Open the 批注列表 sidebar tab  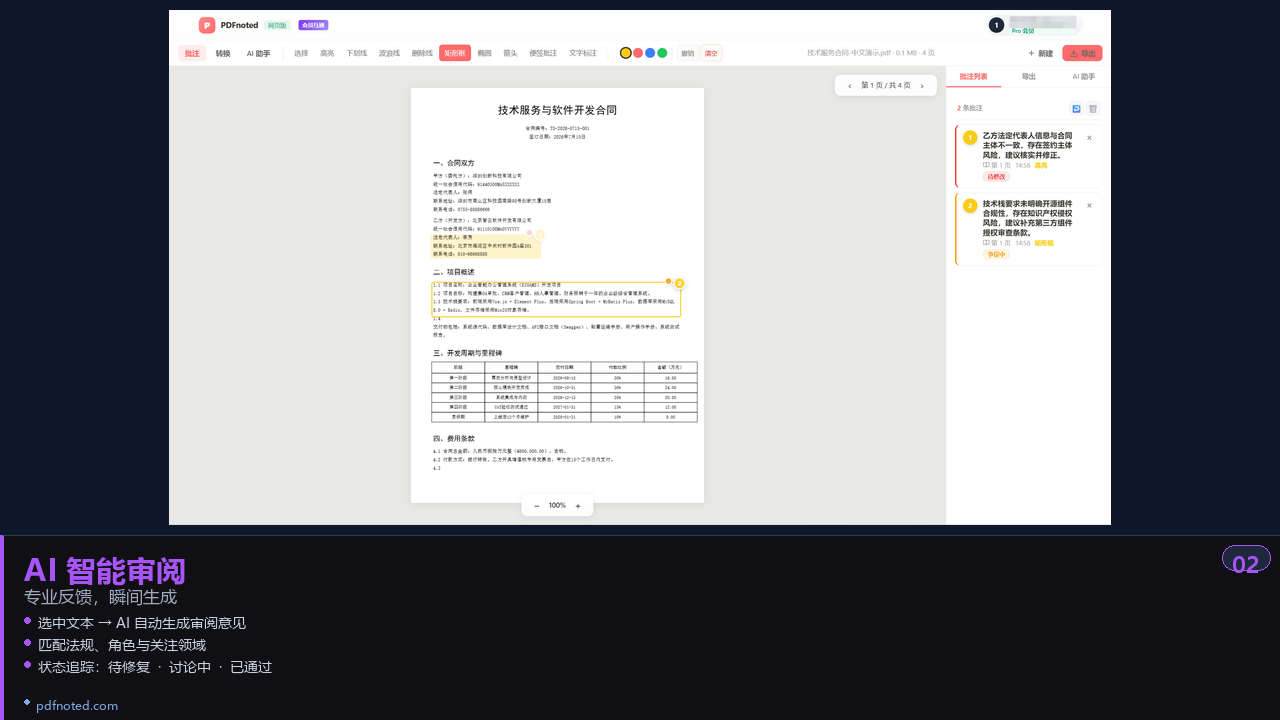(973, 76)
